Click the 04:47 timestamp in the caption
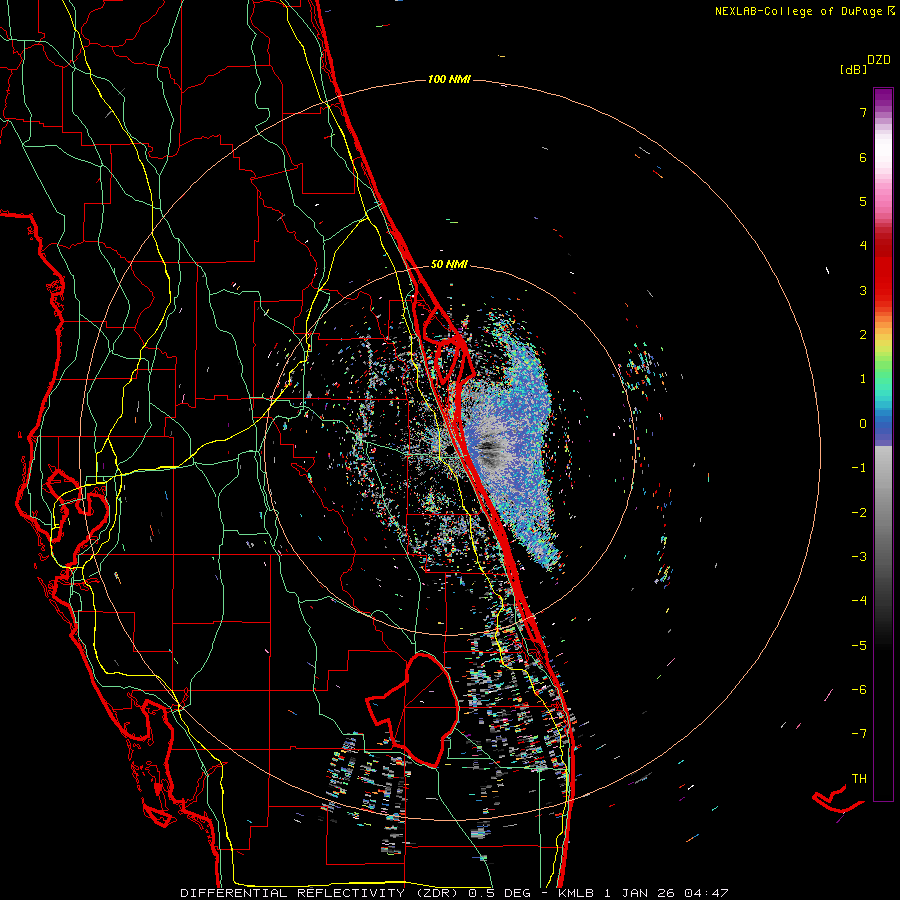The image size is (900, 900). pyautogui.click(x=709, y=893)
